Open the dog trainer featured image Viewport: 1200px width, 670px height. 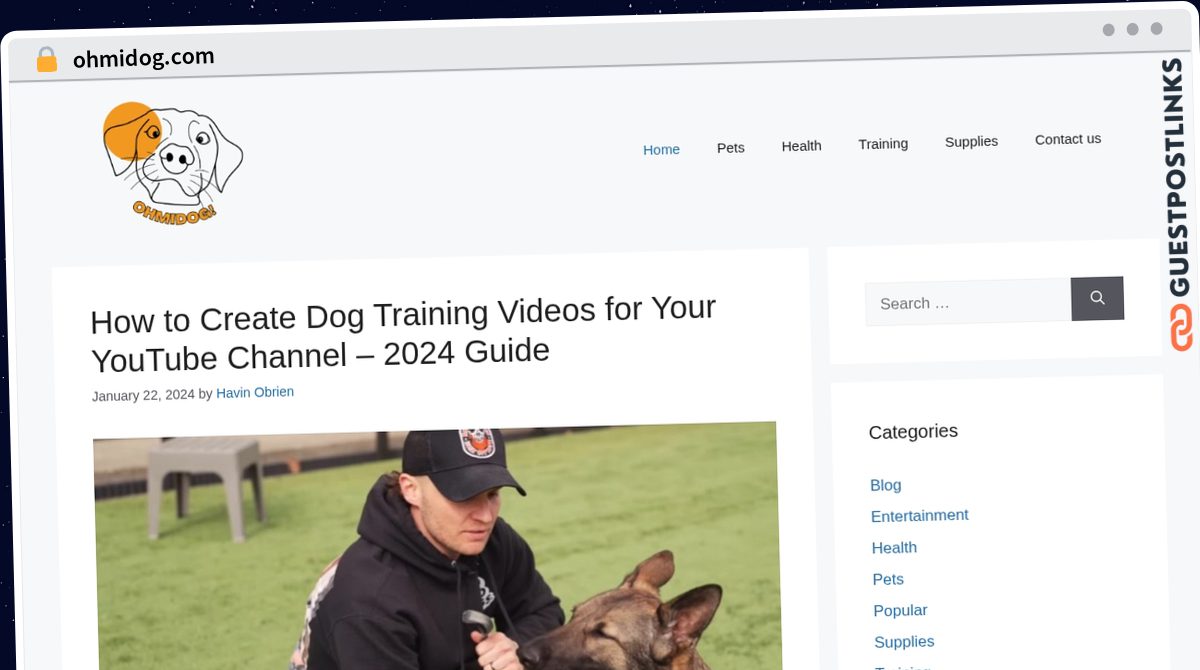(438, 546)
